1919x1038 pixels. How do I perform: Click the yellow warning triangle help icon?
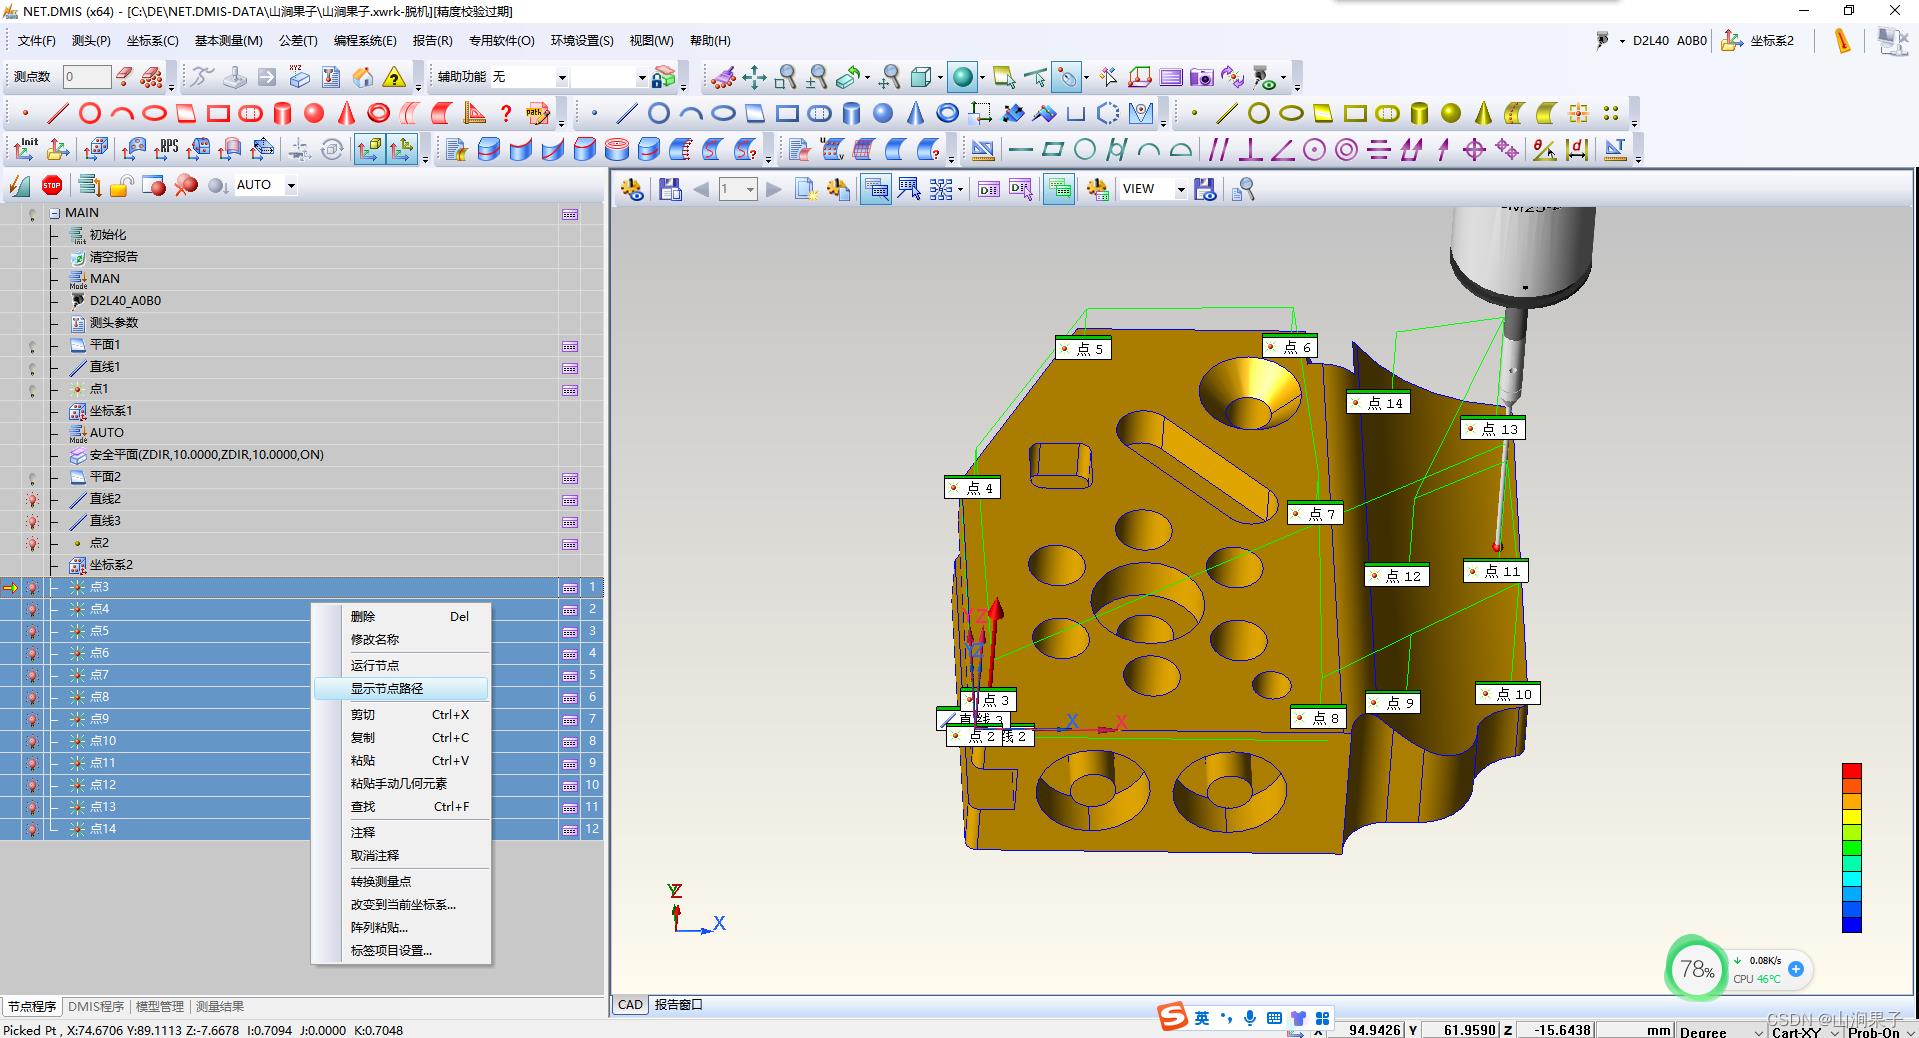point(395,77)
